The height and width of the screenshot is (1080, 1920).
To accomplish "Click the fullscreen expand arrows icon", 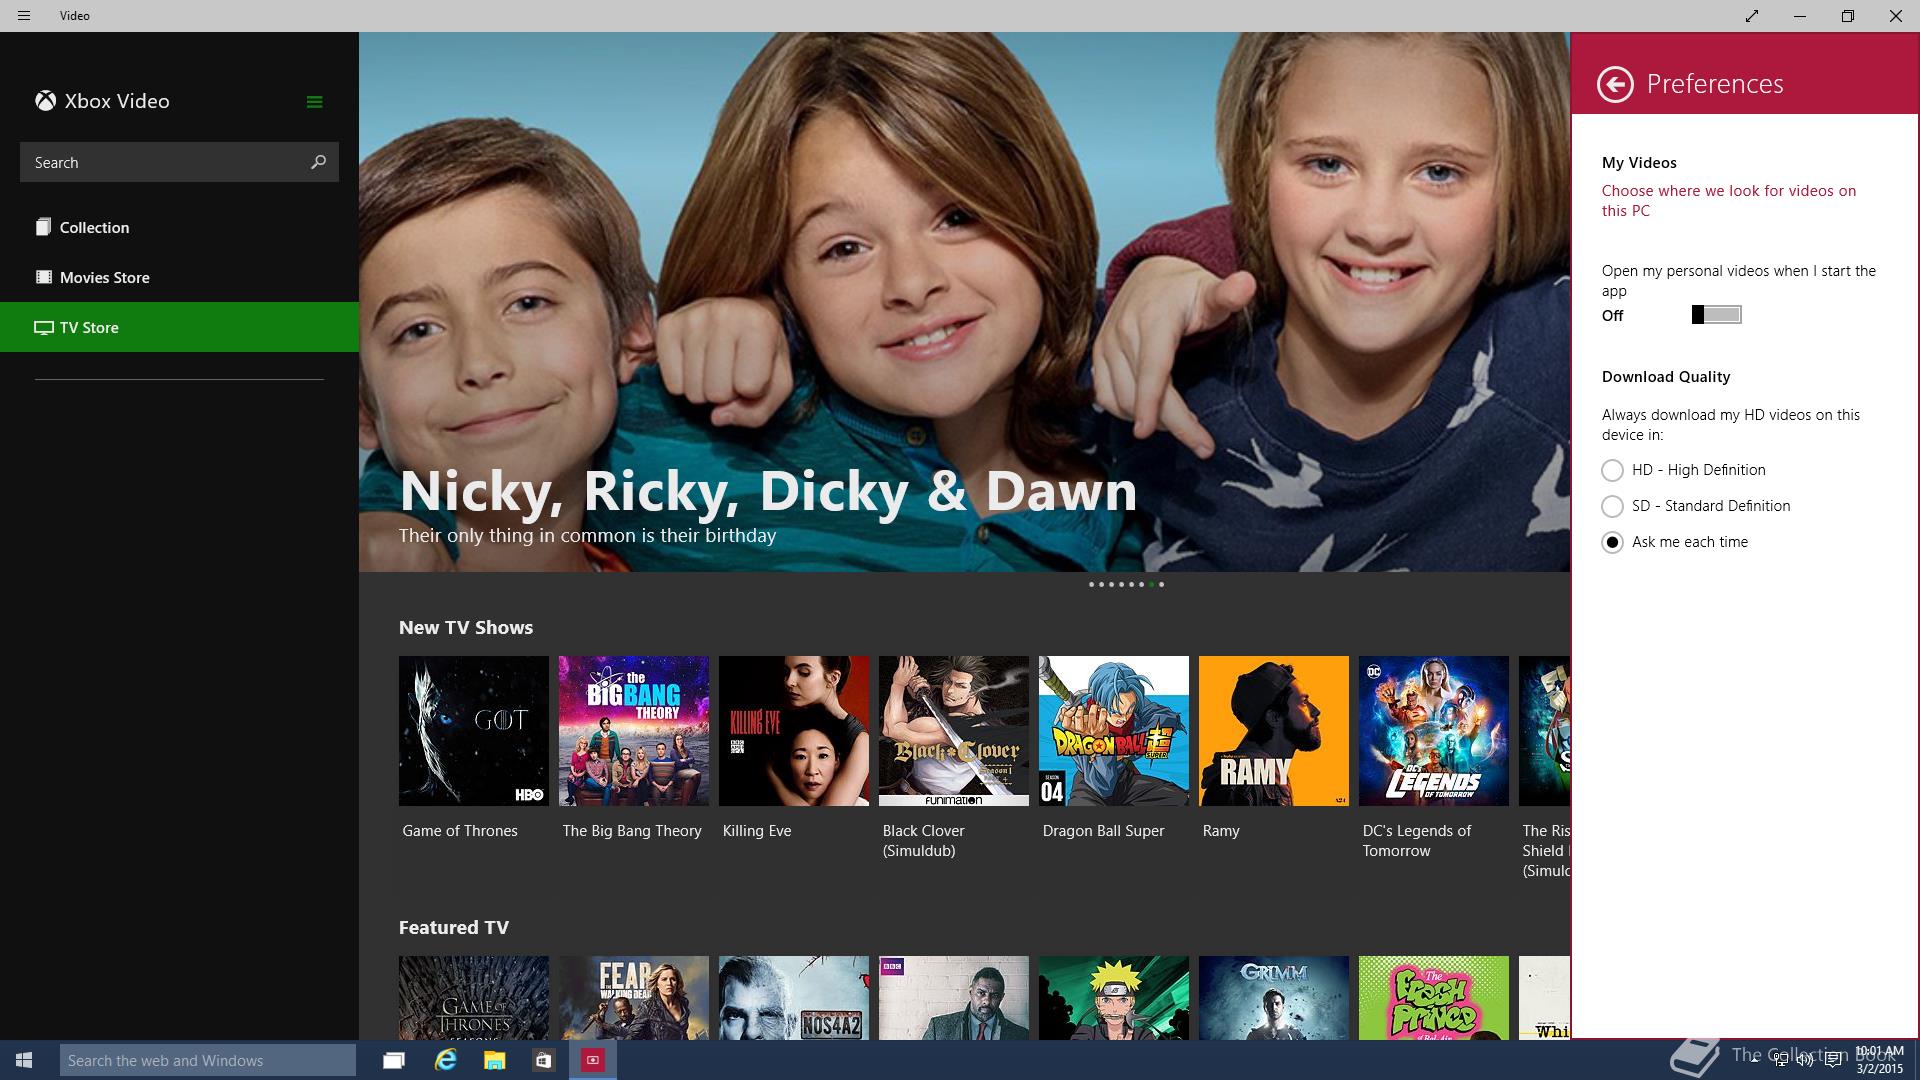I will pyautogui.click(x=1752, y=16).
